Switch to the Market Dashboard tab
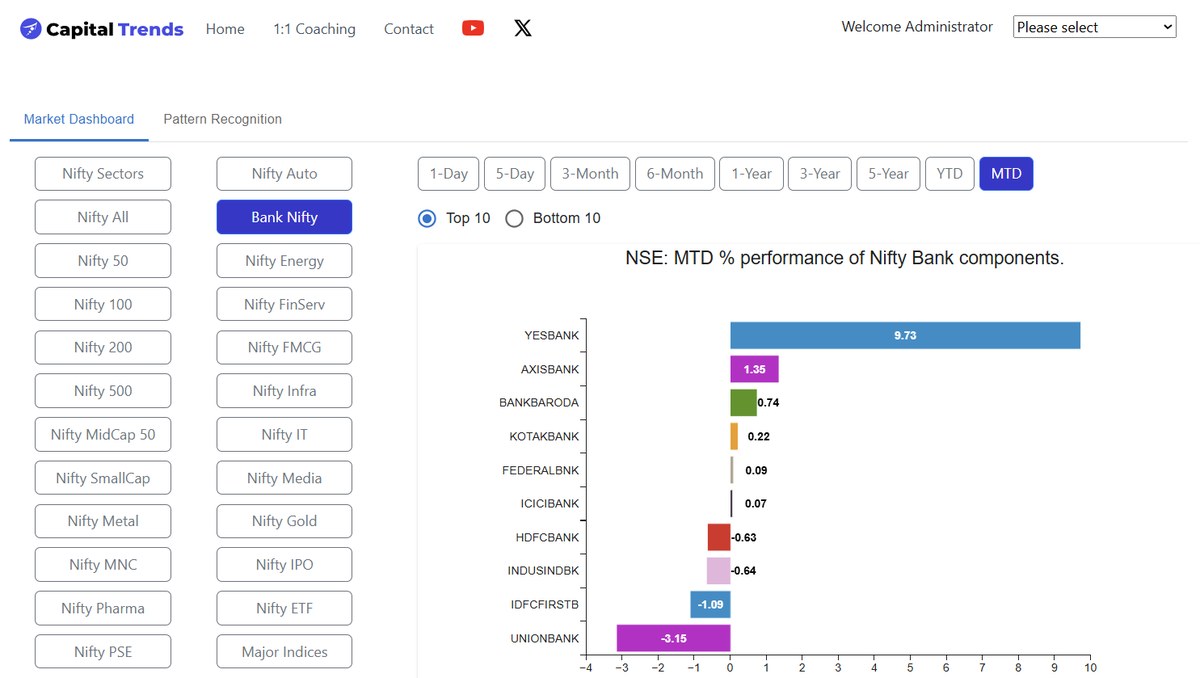This screenshot has width=1200, height=678. pyautogui.click(x=79, y=119)
